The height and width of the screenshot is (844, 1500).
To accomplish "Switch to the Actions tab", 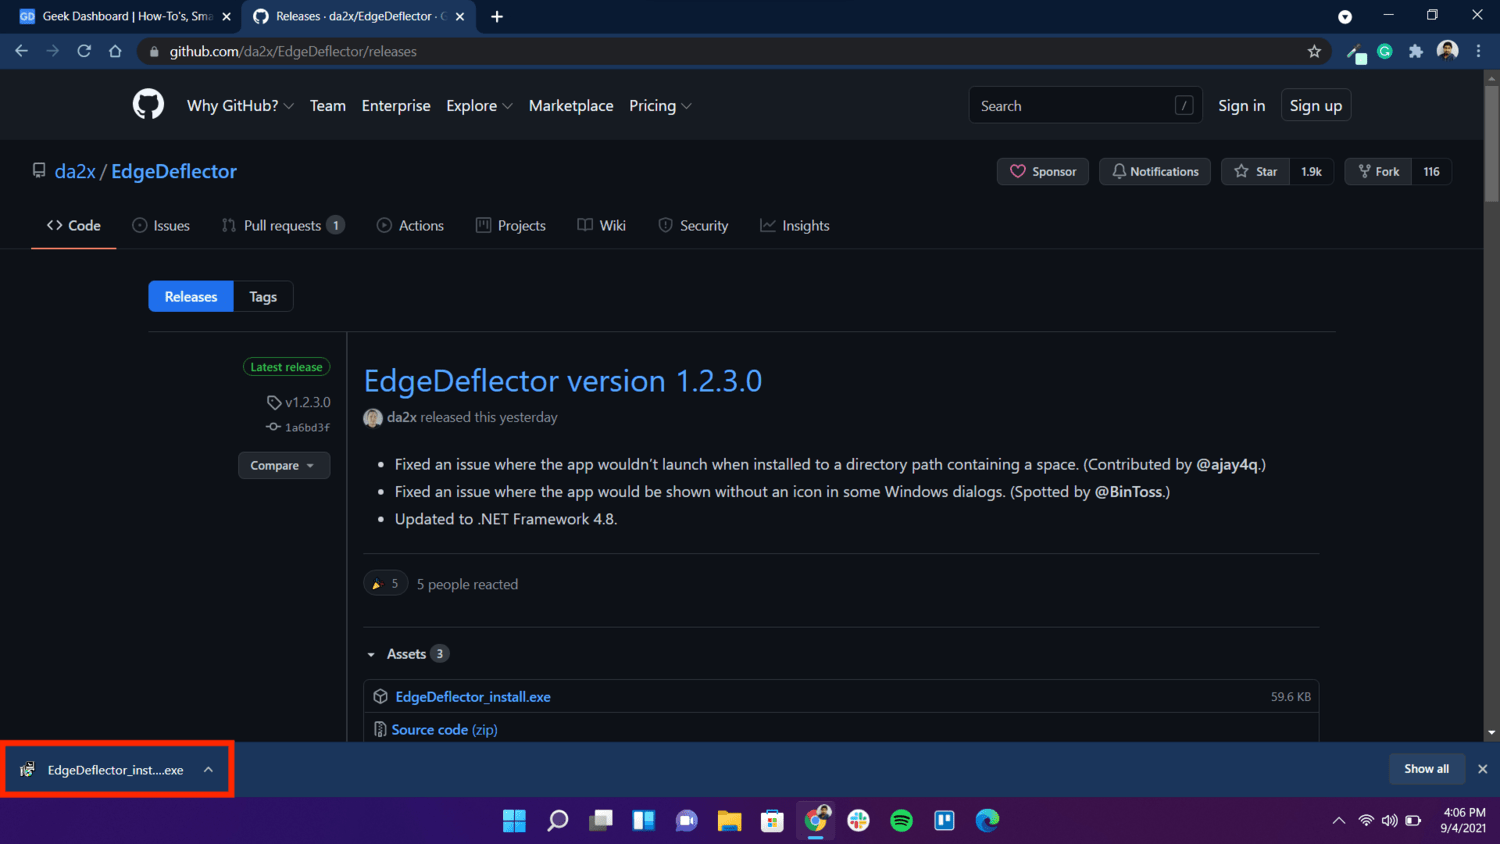I will click(410, 225).
